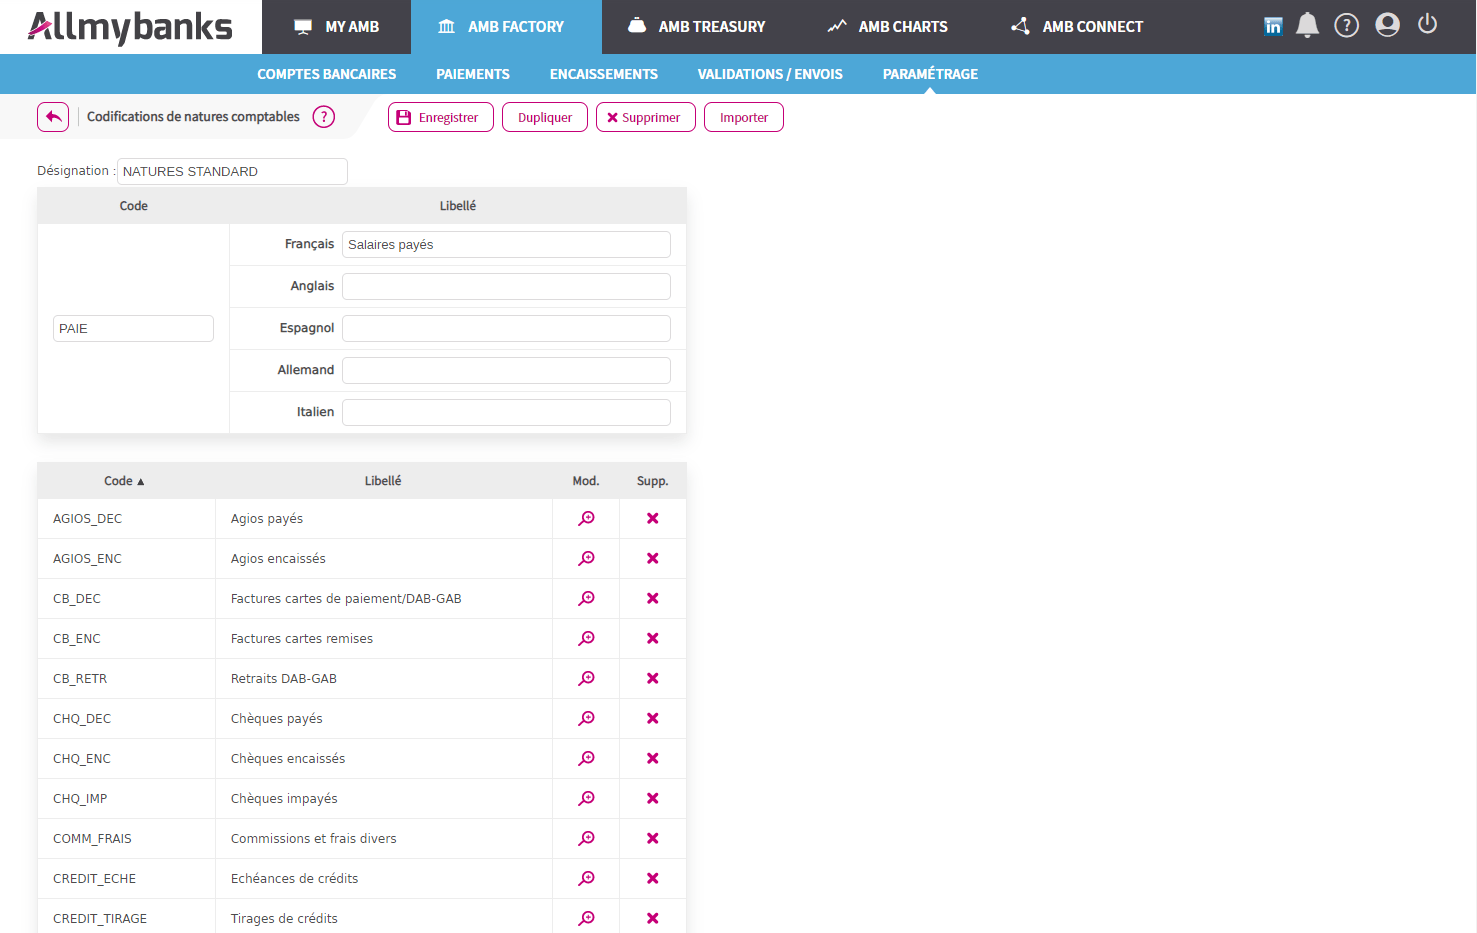Screen dimensions: 1477x933
Task: Click the LinkedIn icon in header
Action: point(1273,26)
